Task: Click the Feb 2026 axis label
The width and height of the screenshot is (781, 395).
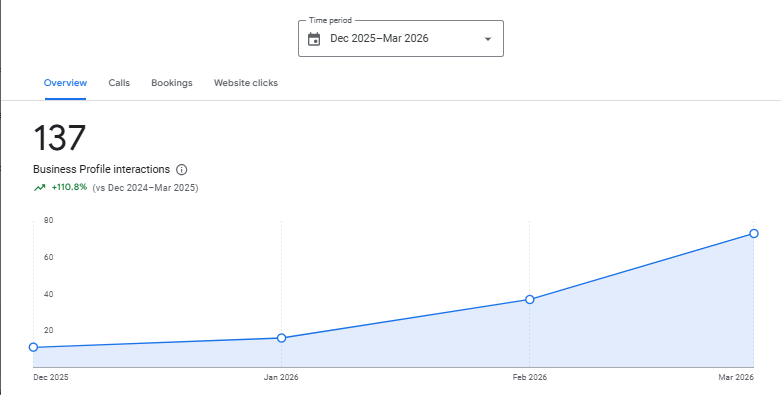Action: [529, 378]
